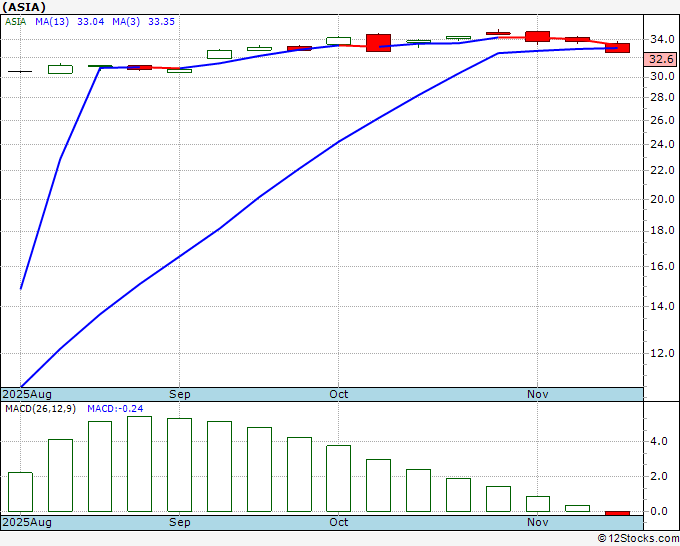This screenshot has height=546, width=680.
Task: Open the 12Stocks.com copyright link
Action: pos(638,539)
